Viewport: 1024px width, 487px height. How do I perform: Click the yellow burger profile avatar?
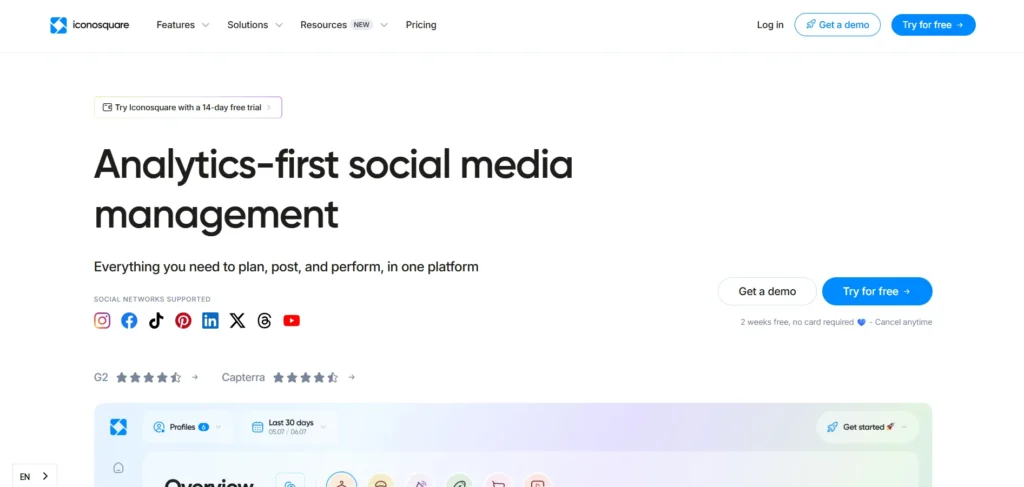coord(380,481)
